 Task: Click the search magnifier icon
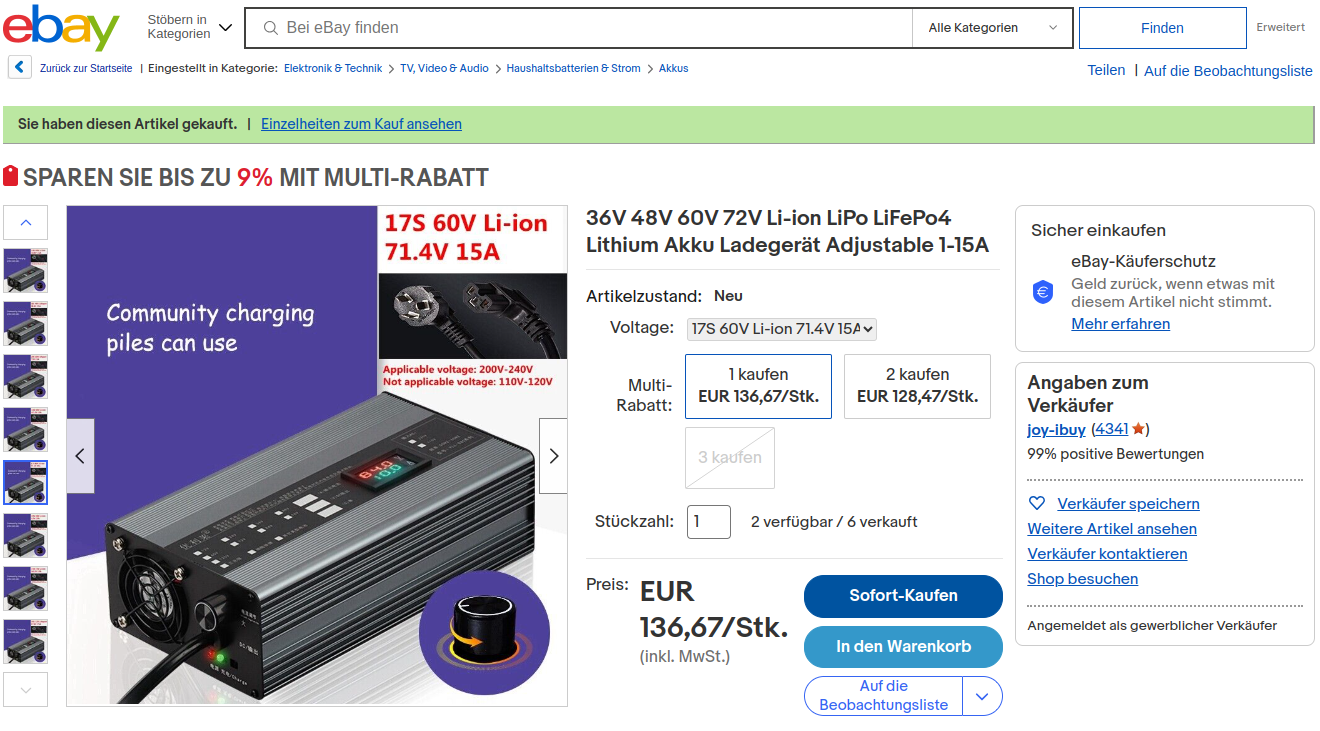[270, 28]
